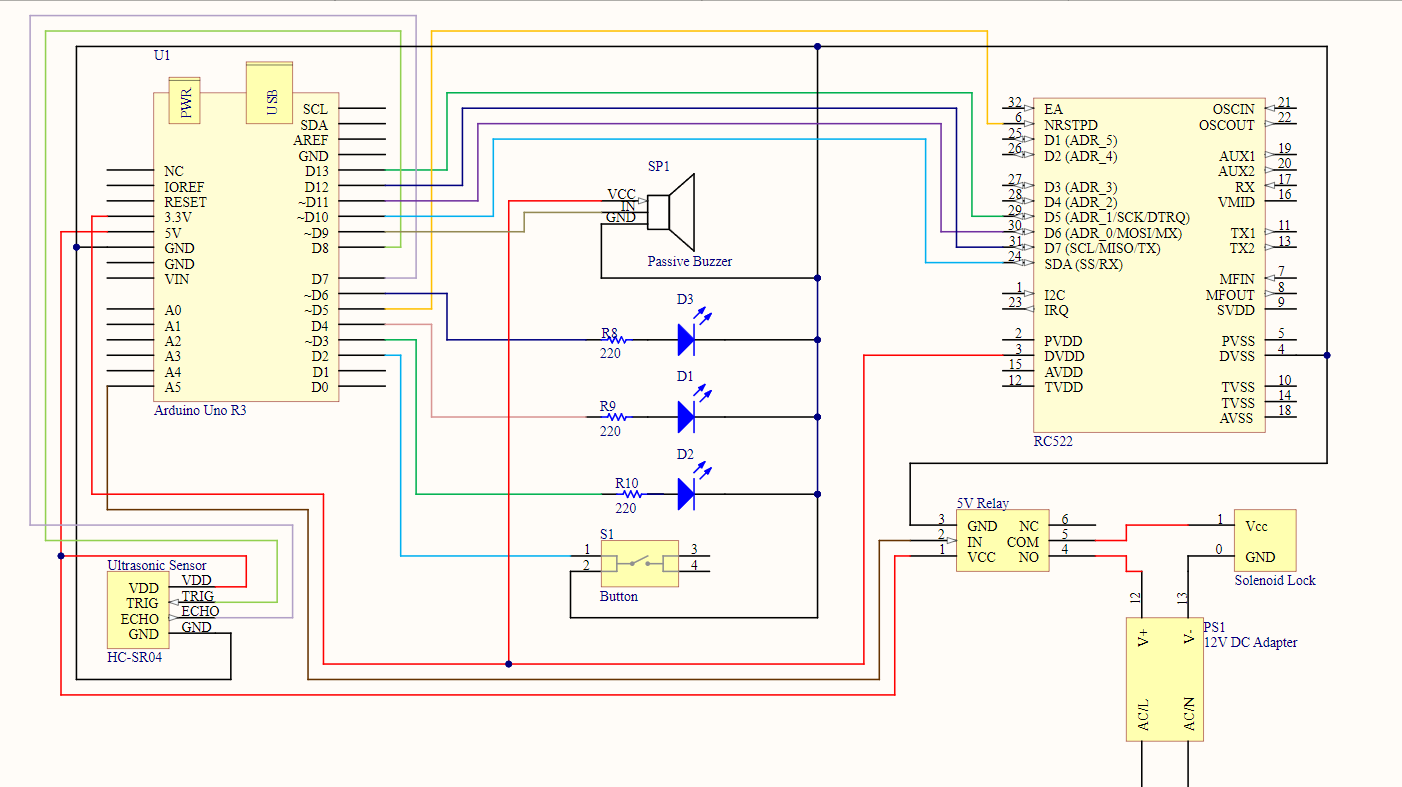Viewport: 1402px width, 787px height.
Task: Click the "AC/L" terminal on the adapter
Action: point(1143,713)
